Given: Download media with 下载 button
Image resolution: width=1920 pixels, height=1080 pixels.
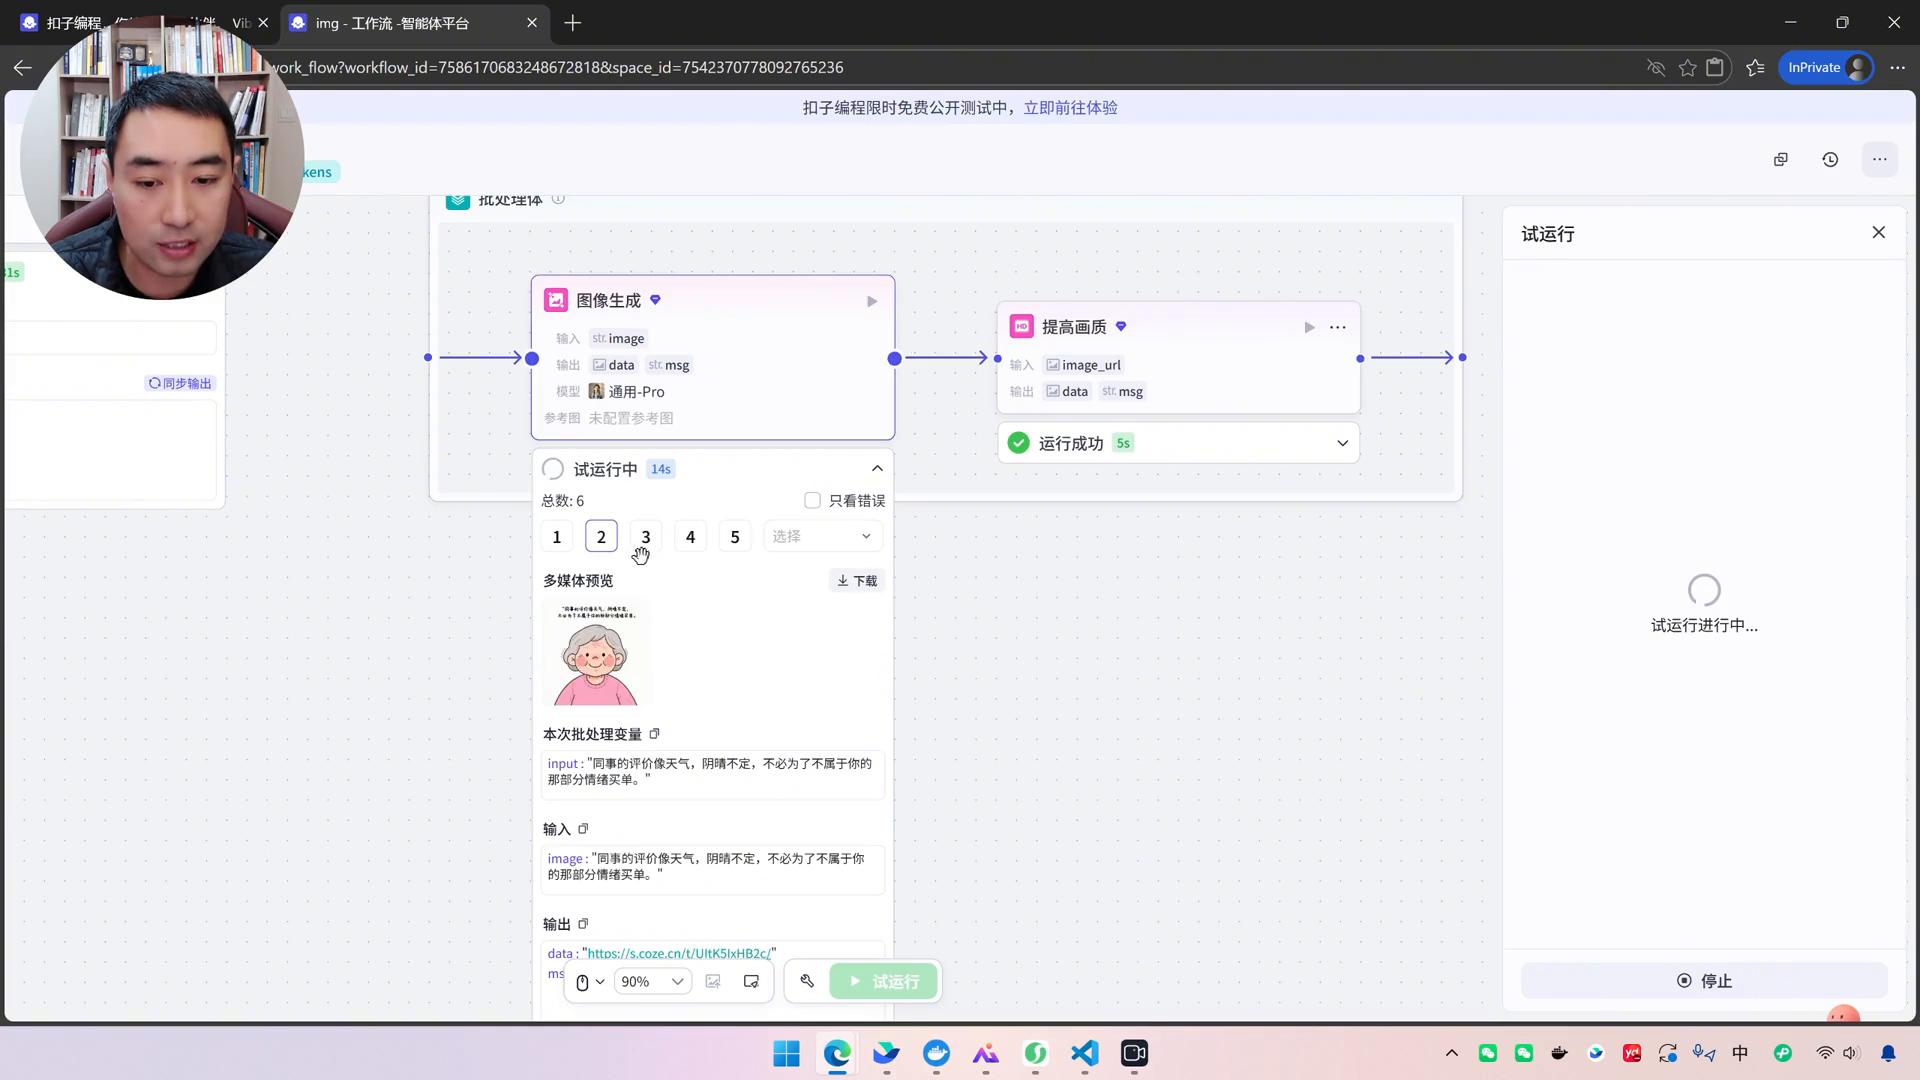Looking at the screenshot, I should (x=857, y=580).
